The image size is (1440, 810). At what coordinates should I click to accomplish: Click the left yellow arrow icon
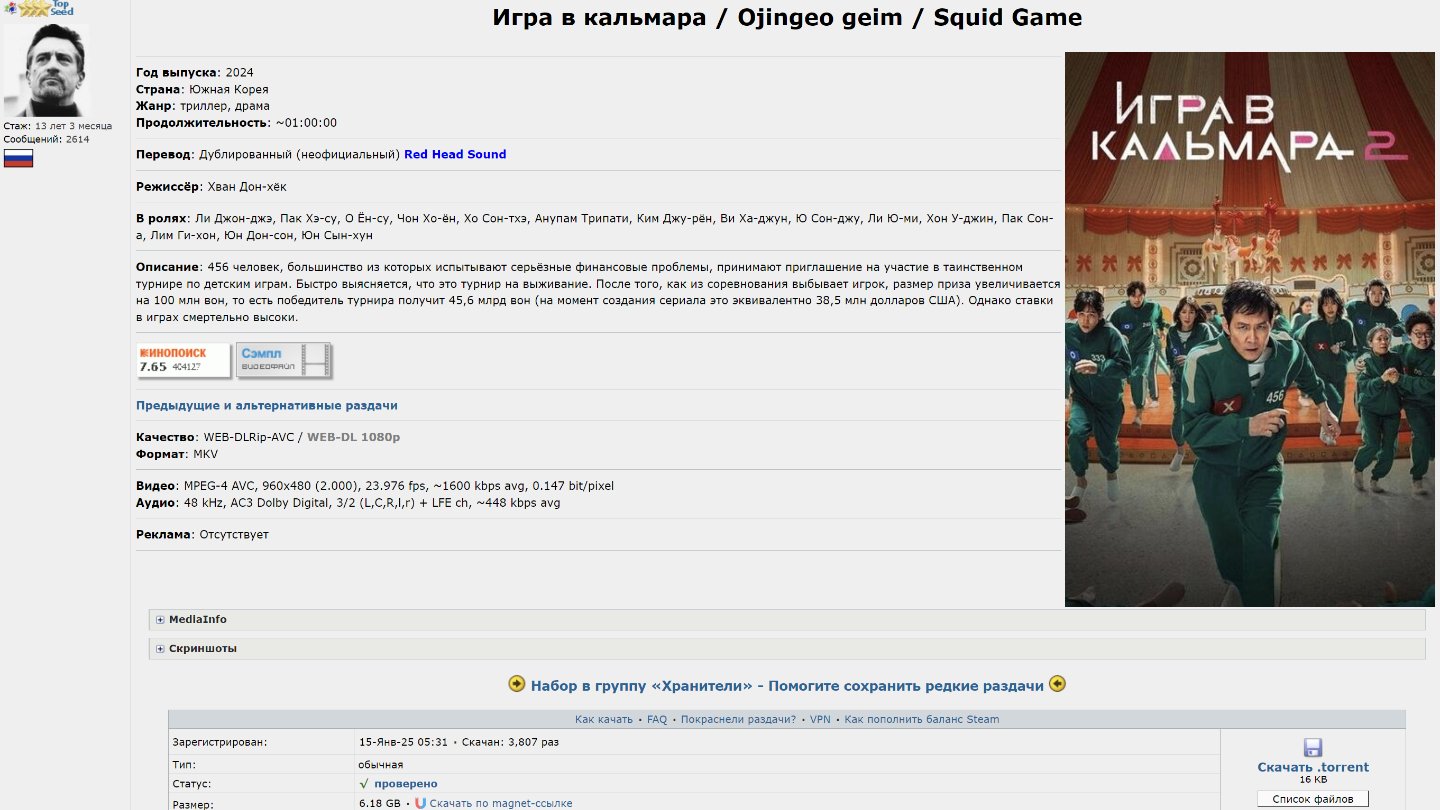(517, 685)
